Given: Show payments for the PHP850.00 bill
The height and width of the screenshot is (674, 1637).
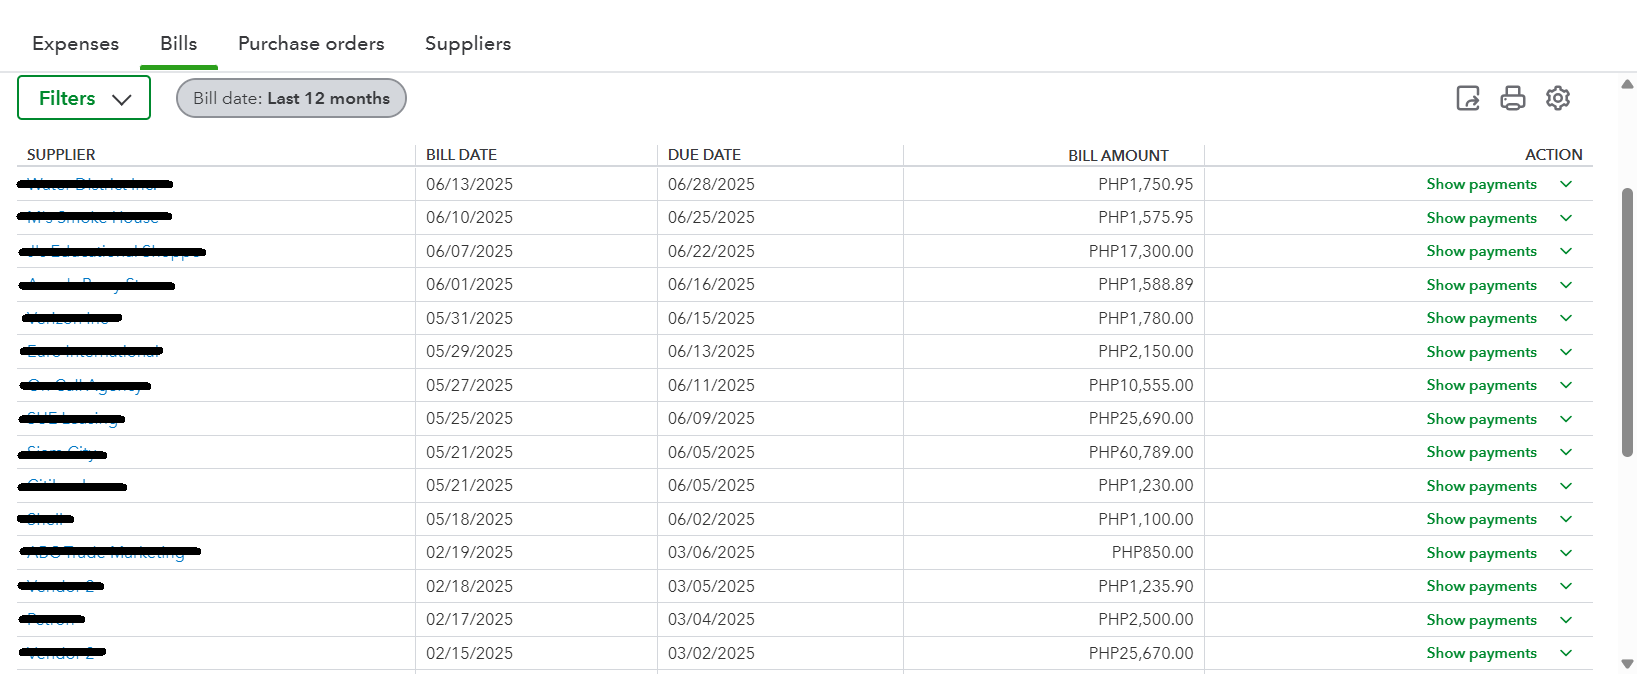Looking at the screenshot, I should (1481, 553).
